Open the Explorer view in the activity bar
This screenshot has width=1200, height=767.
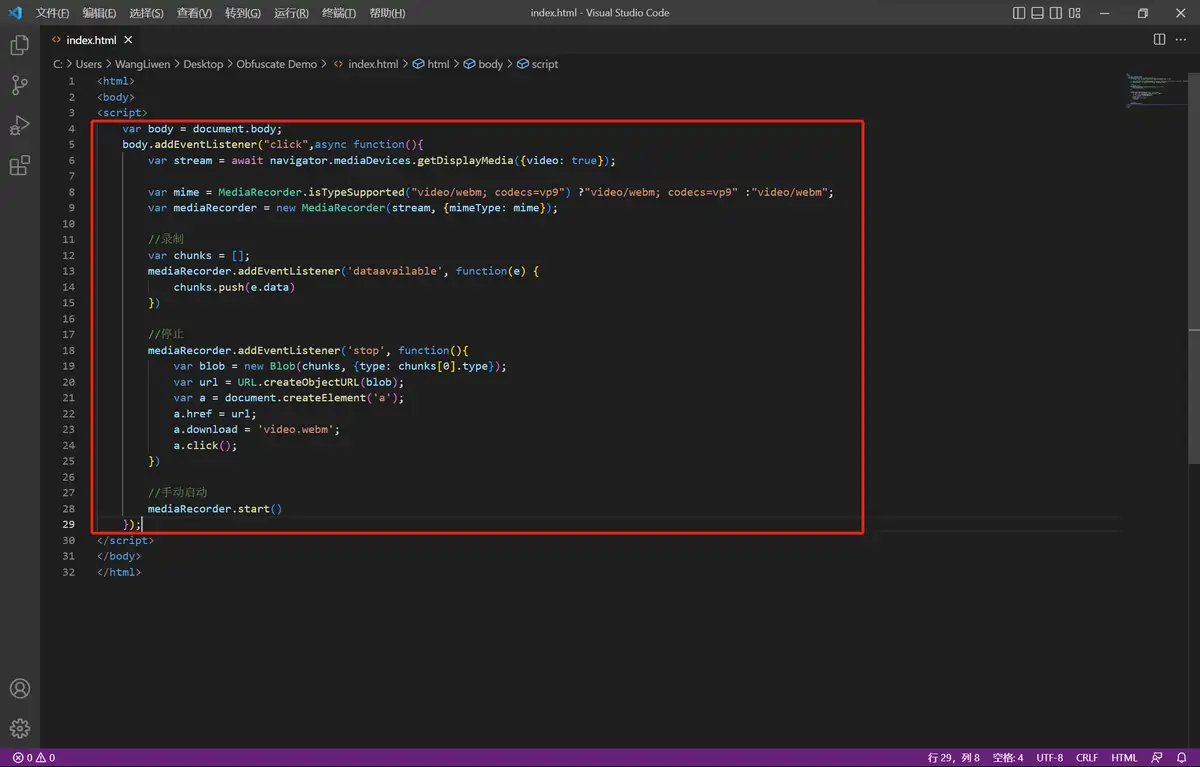click(19, 45)
